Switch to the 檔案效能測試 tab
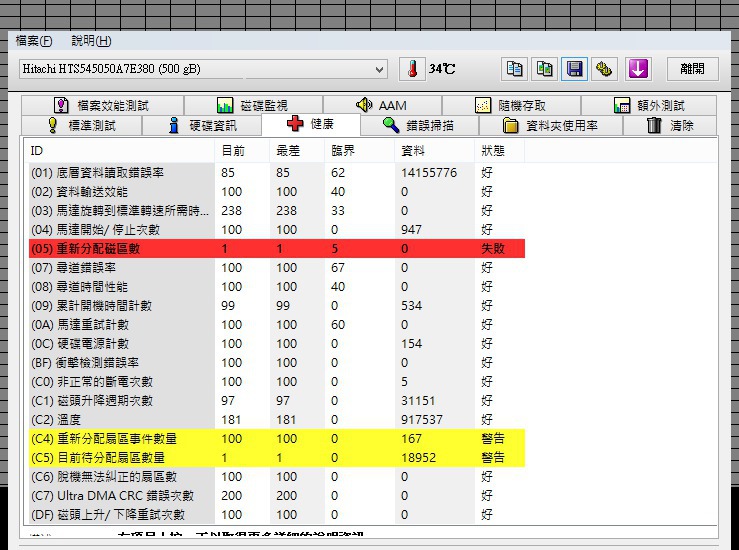 102,105
